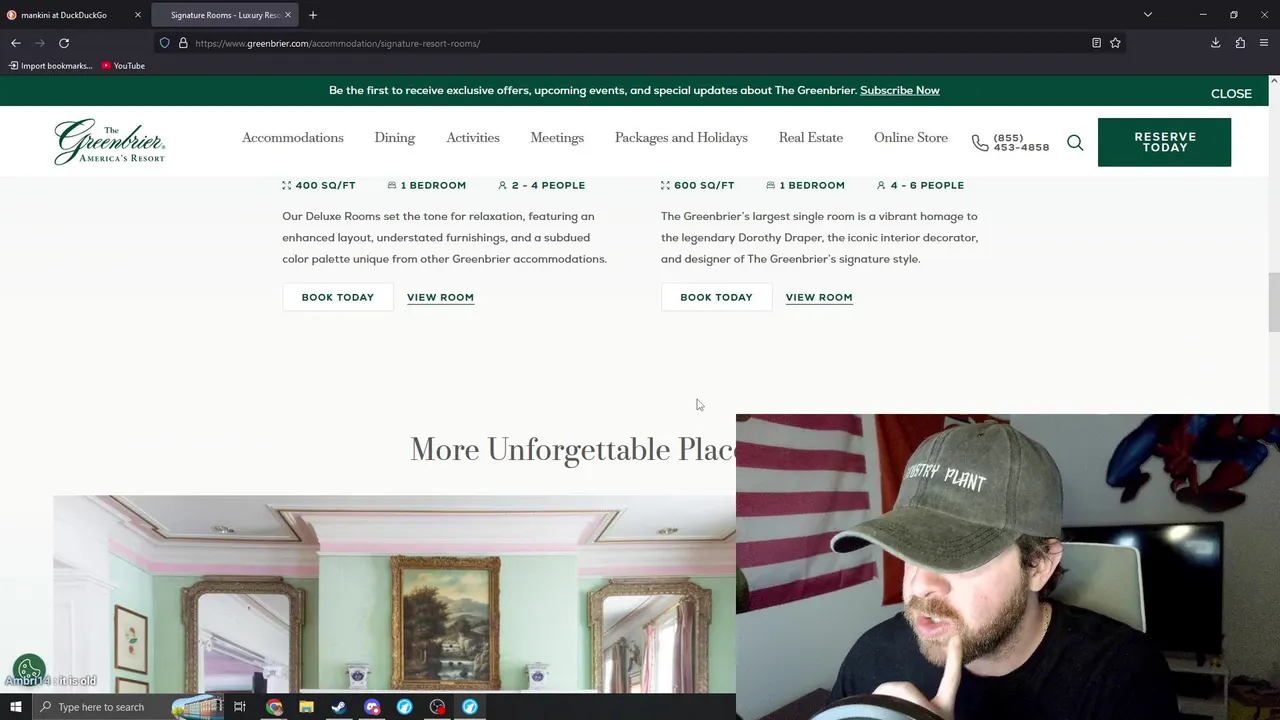
Task: Click 400 SQ/FT text
Action: point(325,185)
